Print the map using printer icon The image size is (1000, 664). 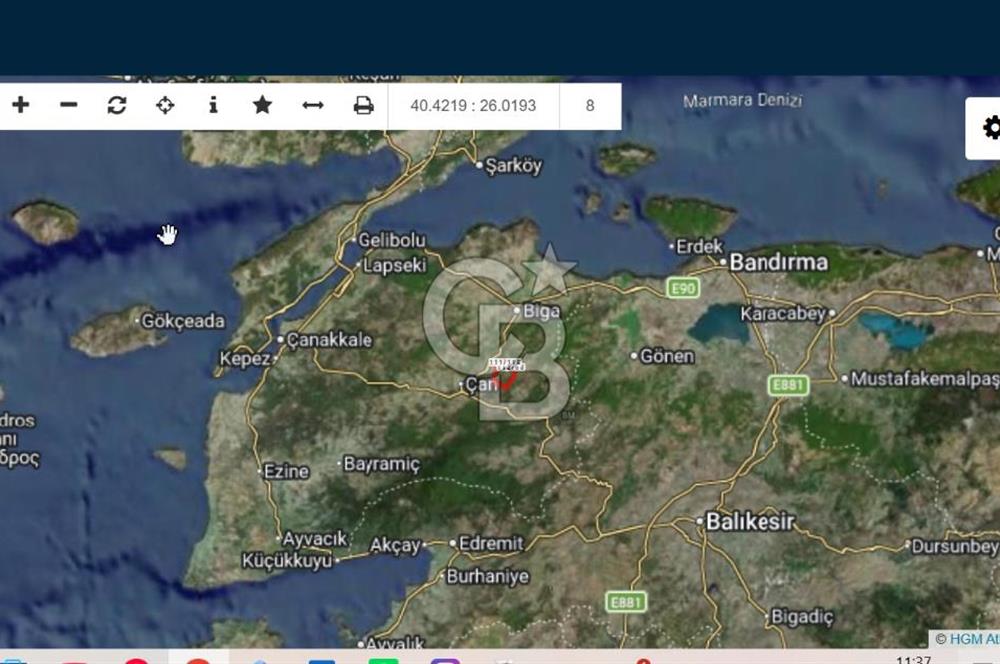364,105
